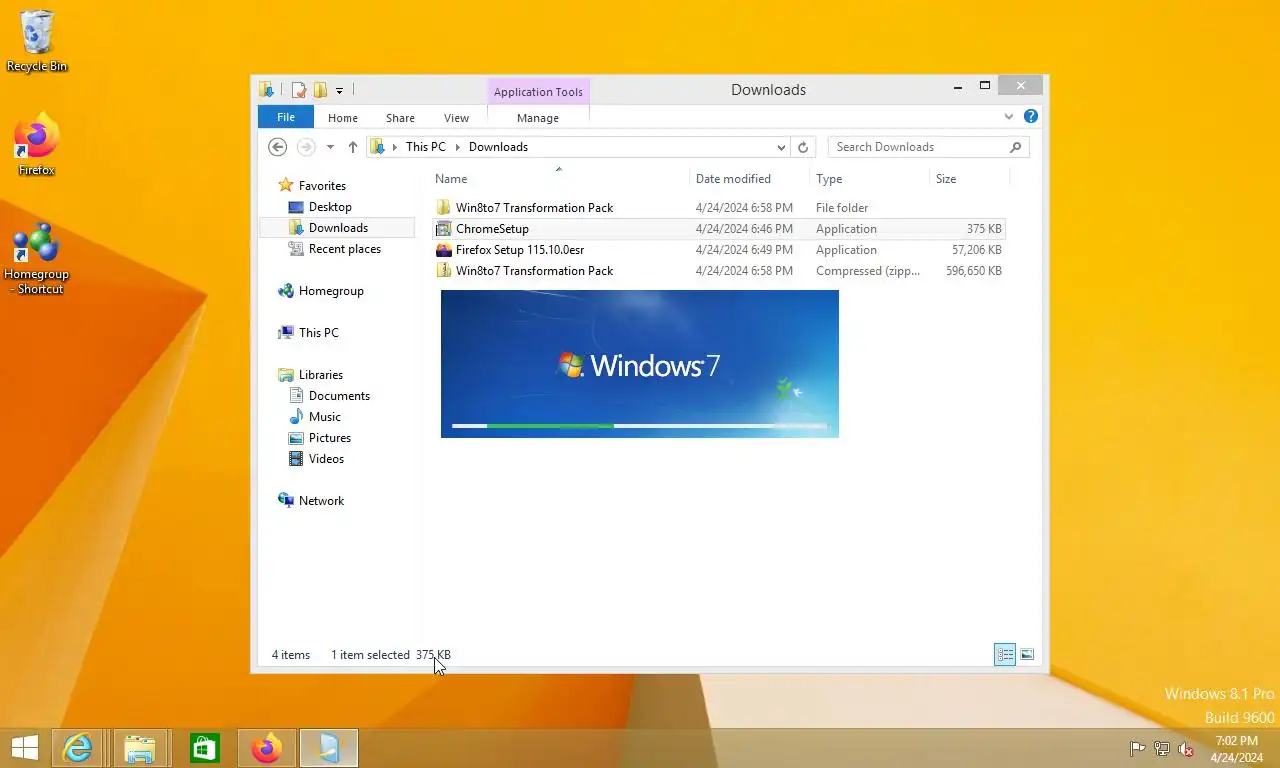The height and width of the screenshot is (768, 1280).
Task: Click the 57,206 KB size cell
Action: (976, 250)
